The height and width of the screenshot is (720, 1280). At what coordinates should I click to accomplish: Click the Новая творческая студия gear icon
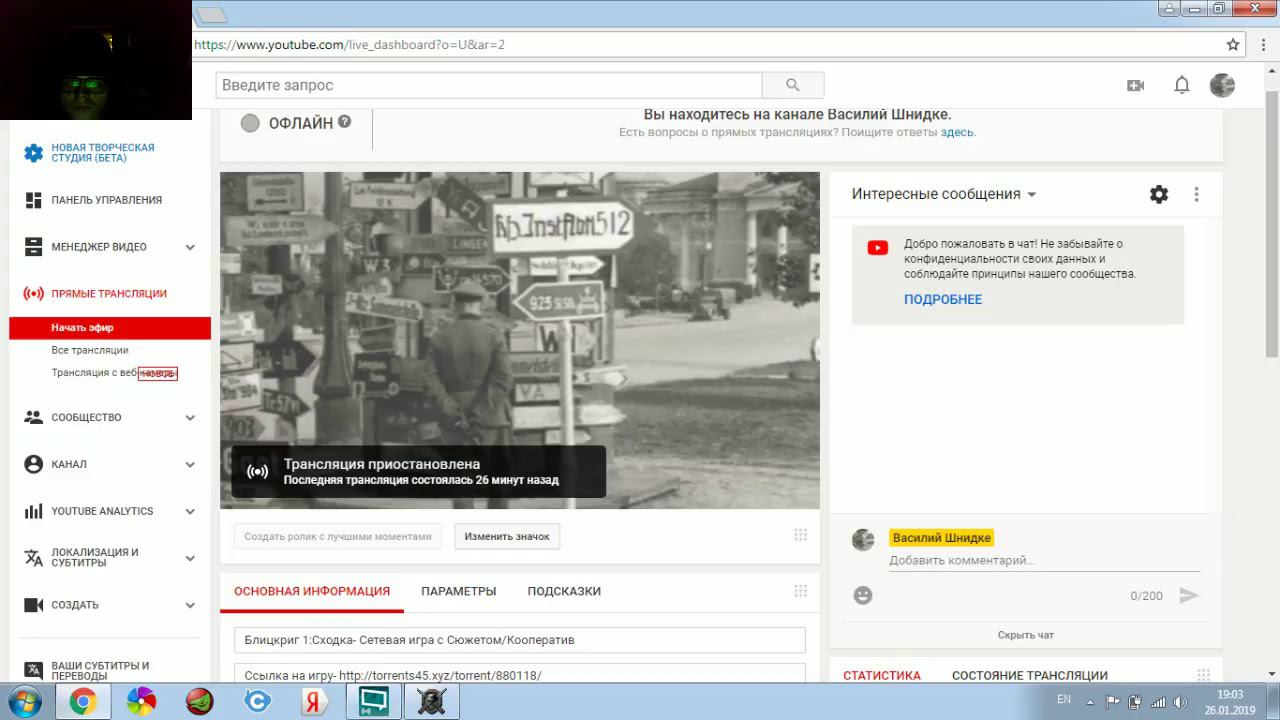[x=34, y=153]
